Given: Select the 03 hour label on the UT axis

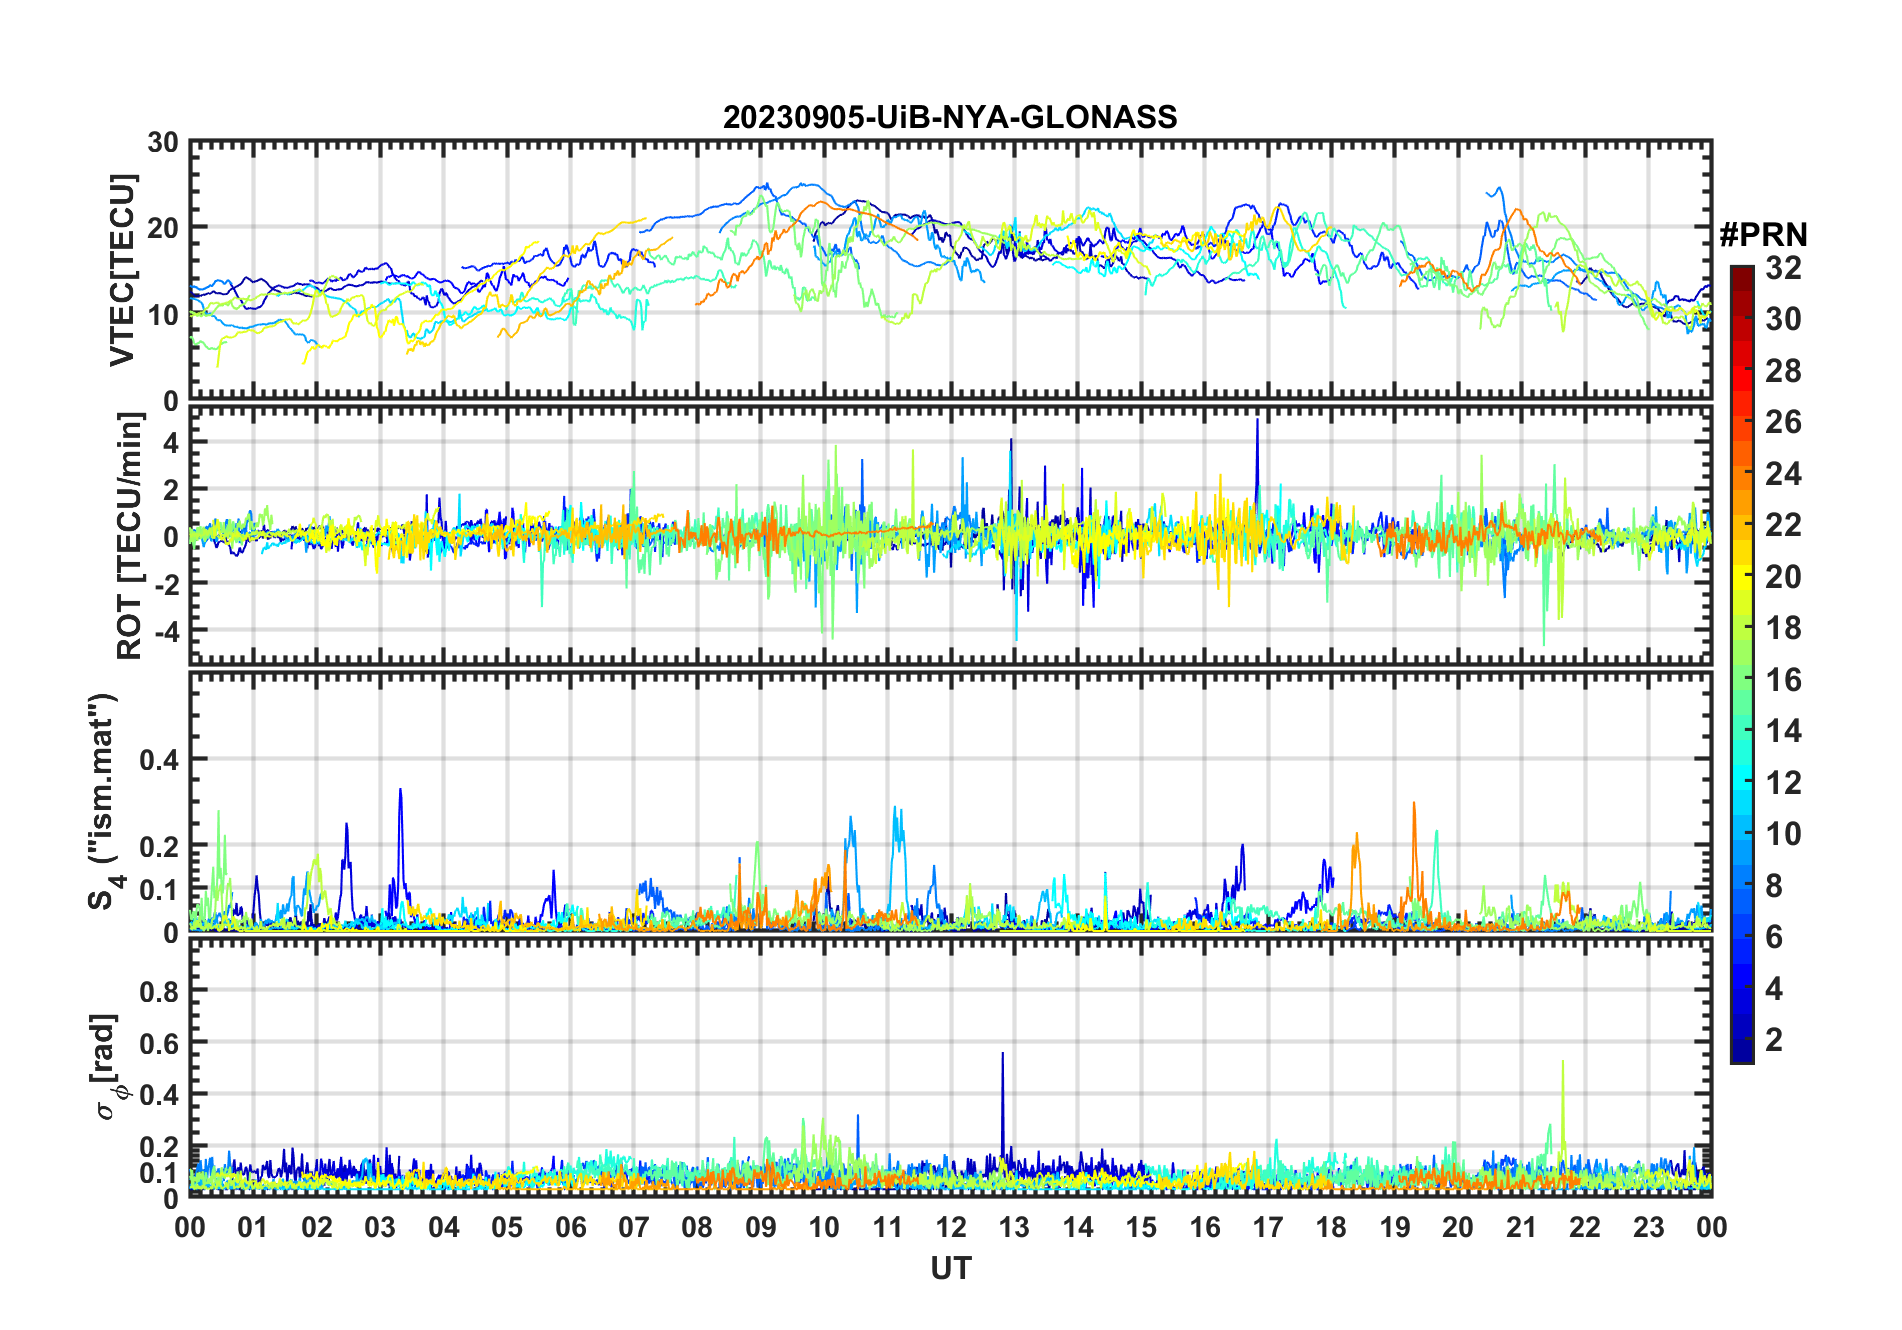Looking at the screenshot, I should point(380,1228).
